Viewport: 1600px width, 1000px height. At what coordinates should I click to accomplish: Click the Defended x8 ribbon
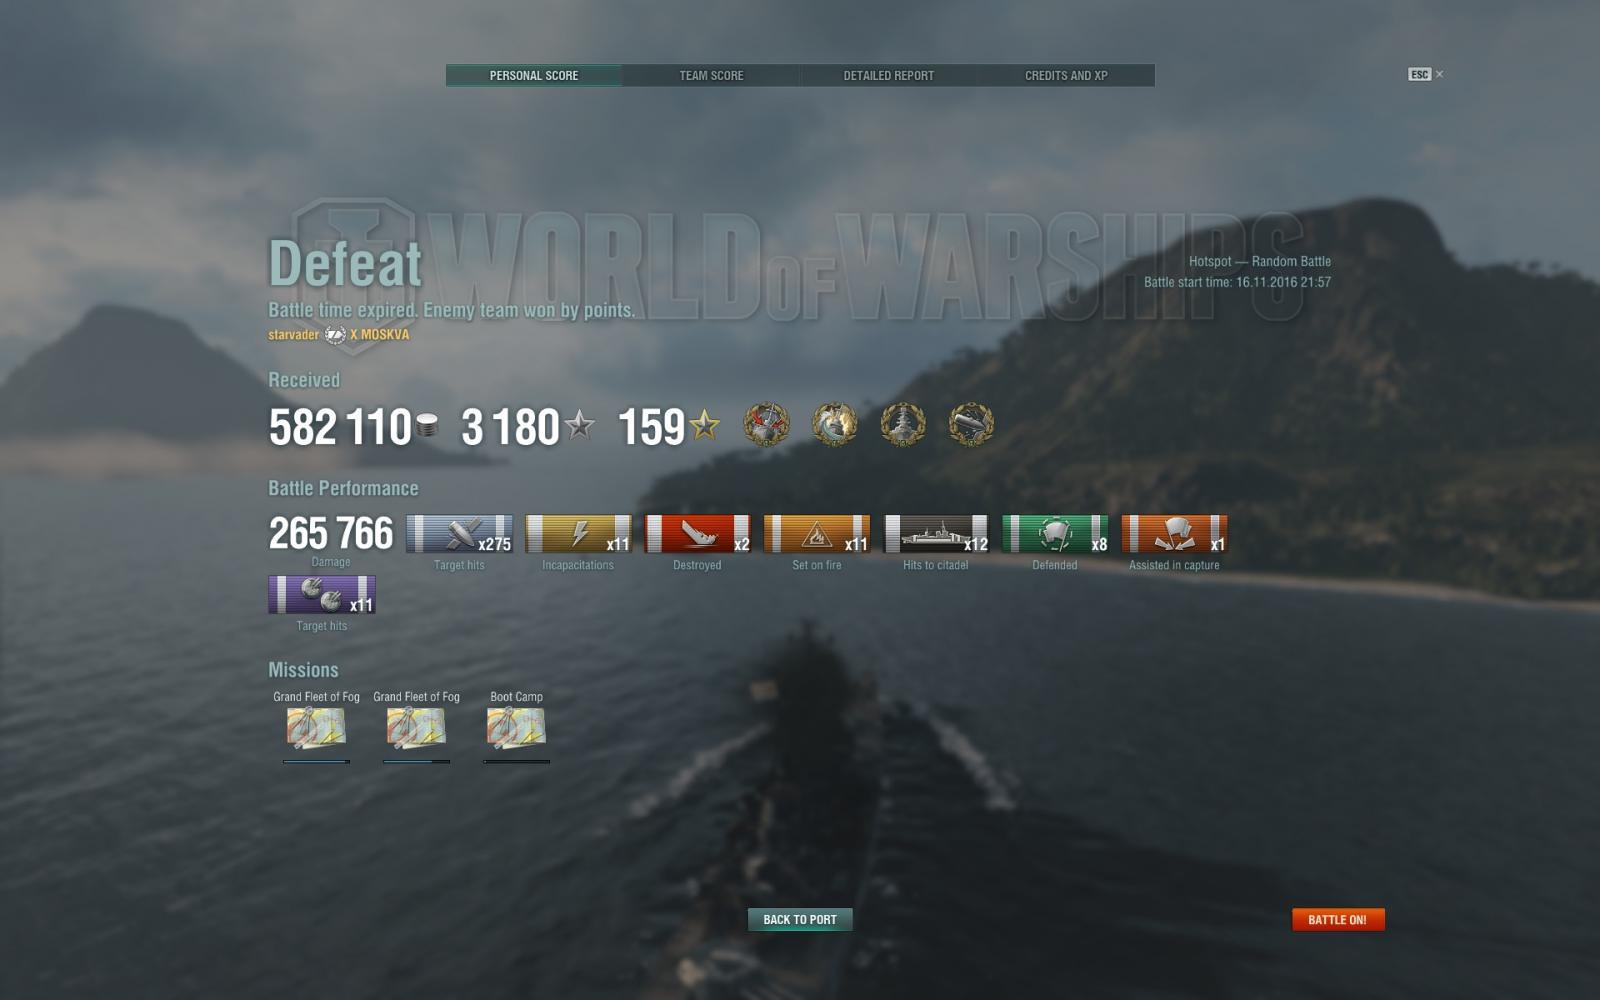point(1055,534)
